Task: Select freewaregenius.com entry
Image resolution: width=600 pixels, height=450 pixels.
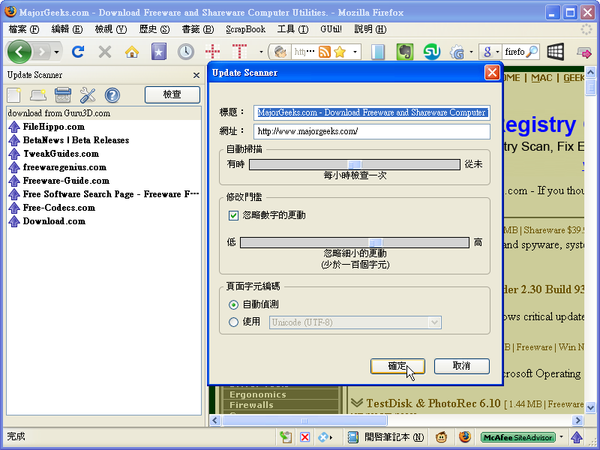Action: pyautogui.click(x=104, y=167)
